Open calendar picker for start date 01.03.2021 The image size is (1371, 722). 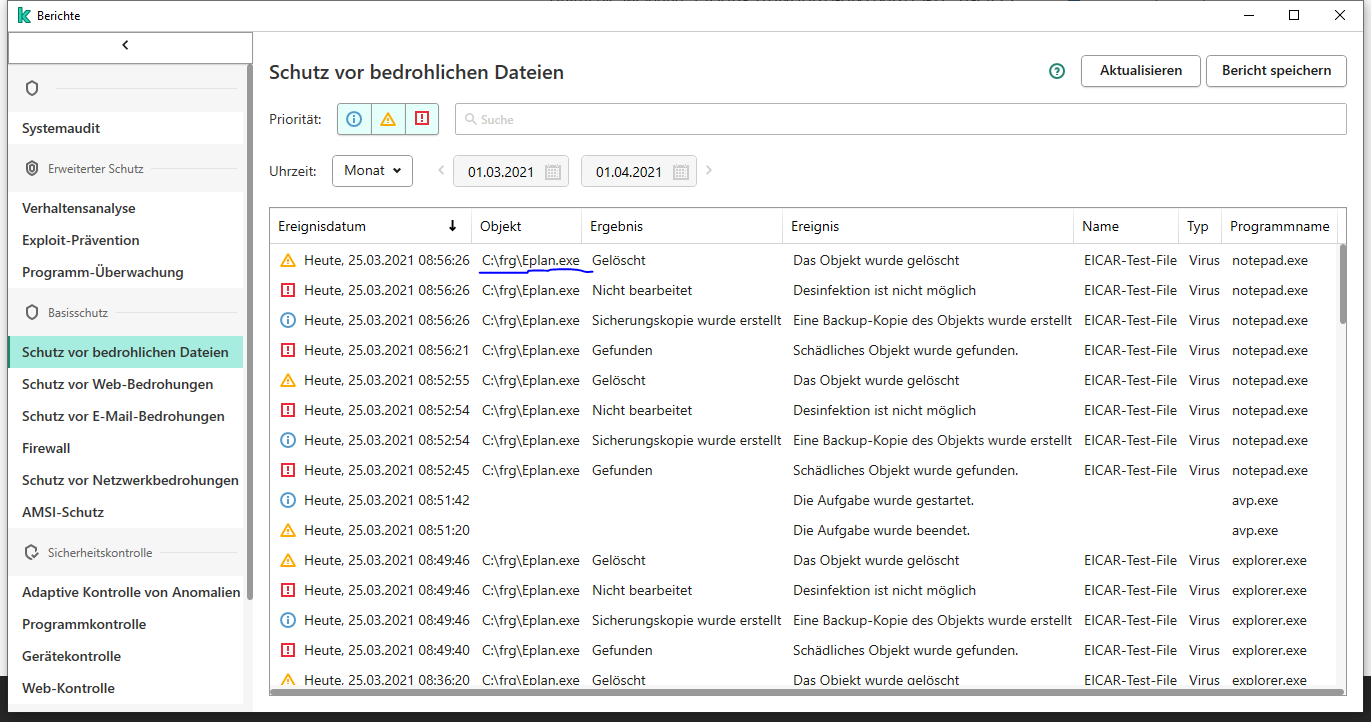coord(552,172)
